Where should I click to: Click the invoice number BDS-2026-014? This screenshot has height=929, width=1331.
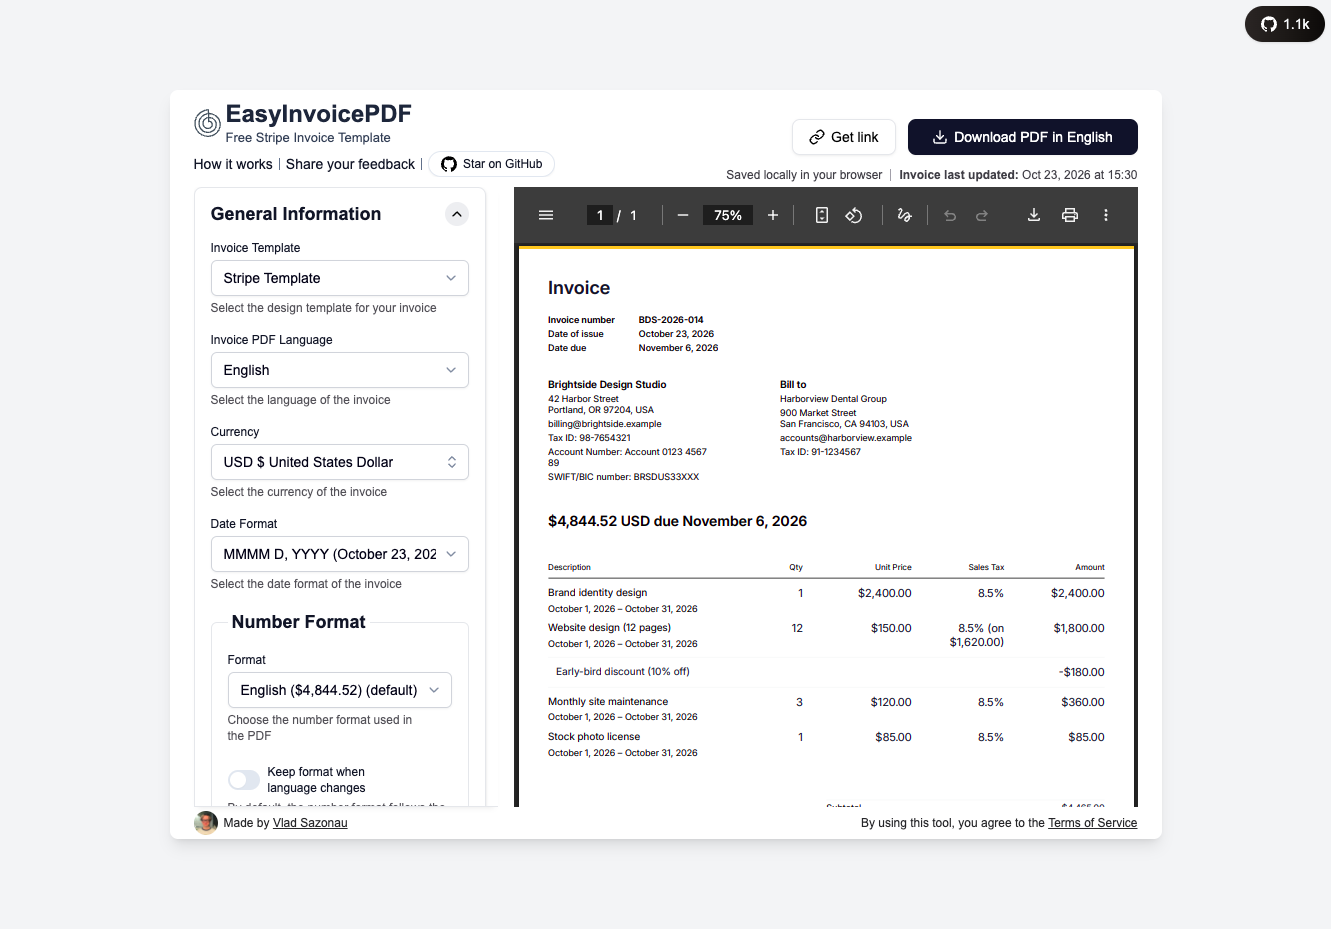click(671, 320)
